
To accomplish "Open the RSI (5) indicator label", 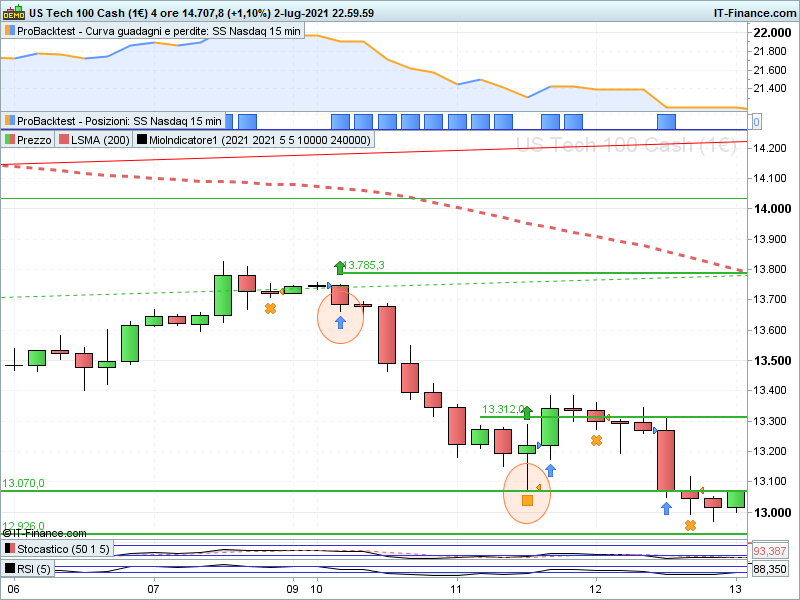I will point(28,568).
